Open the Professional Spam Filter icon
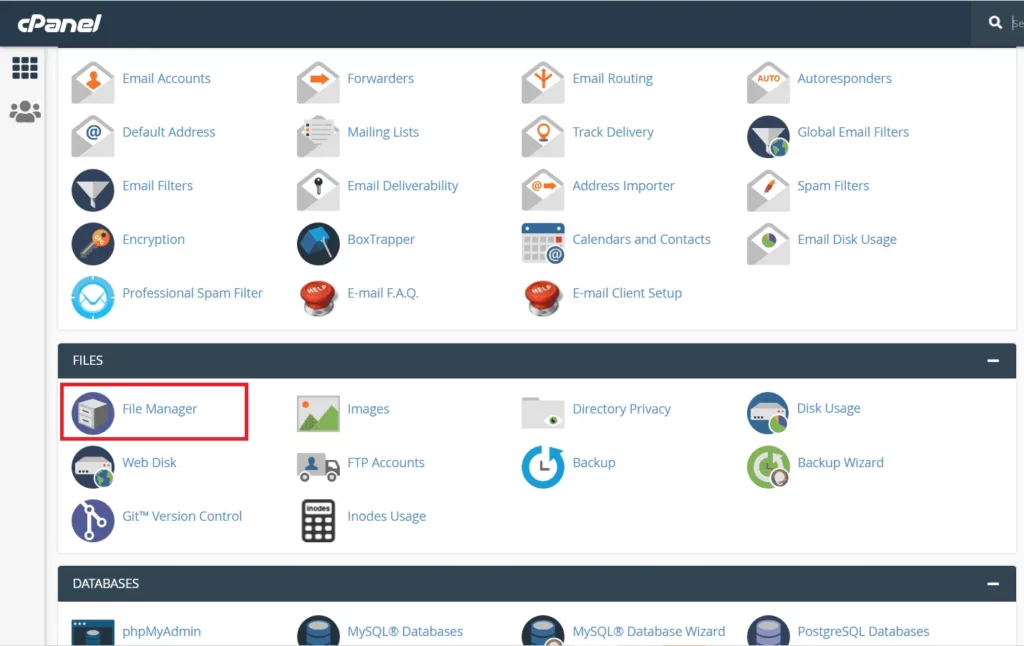 coord(93,297)
